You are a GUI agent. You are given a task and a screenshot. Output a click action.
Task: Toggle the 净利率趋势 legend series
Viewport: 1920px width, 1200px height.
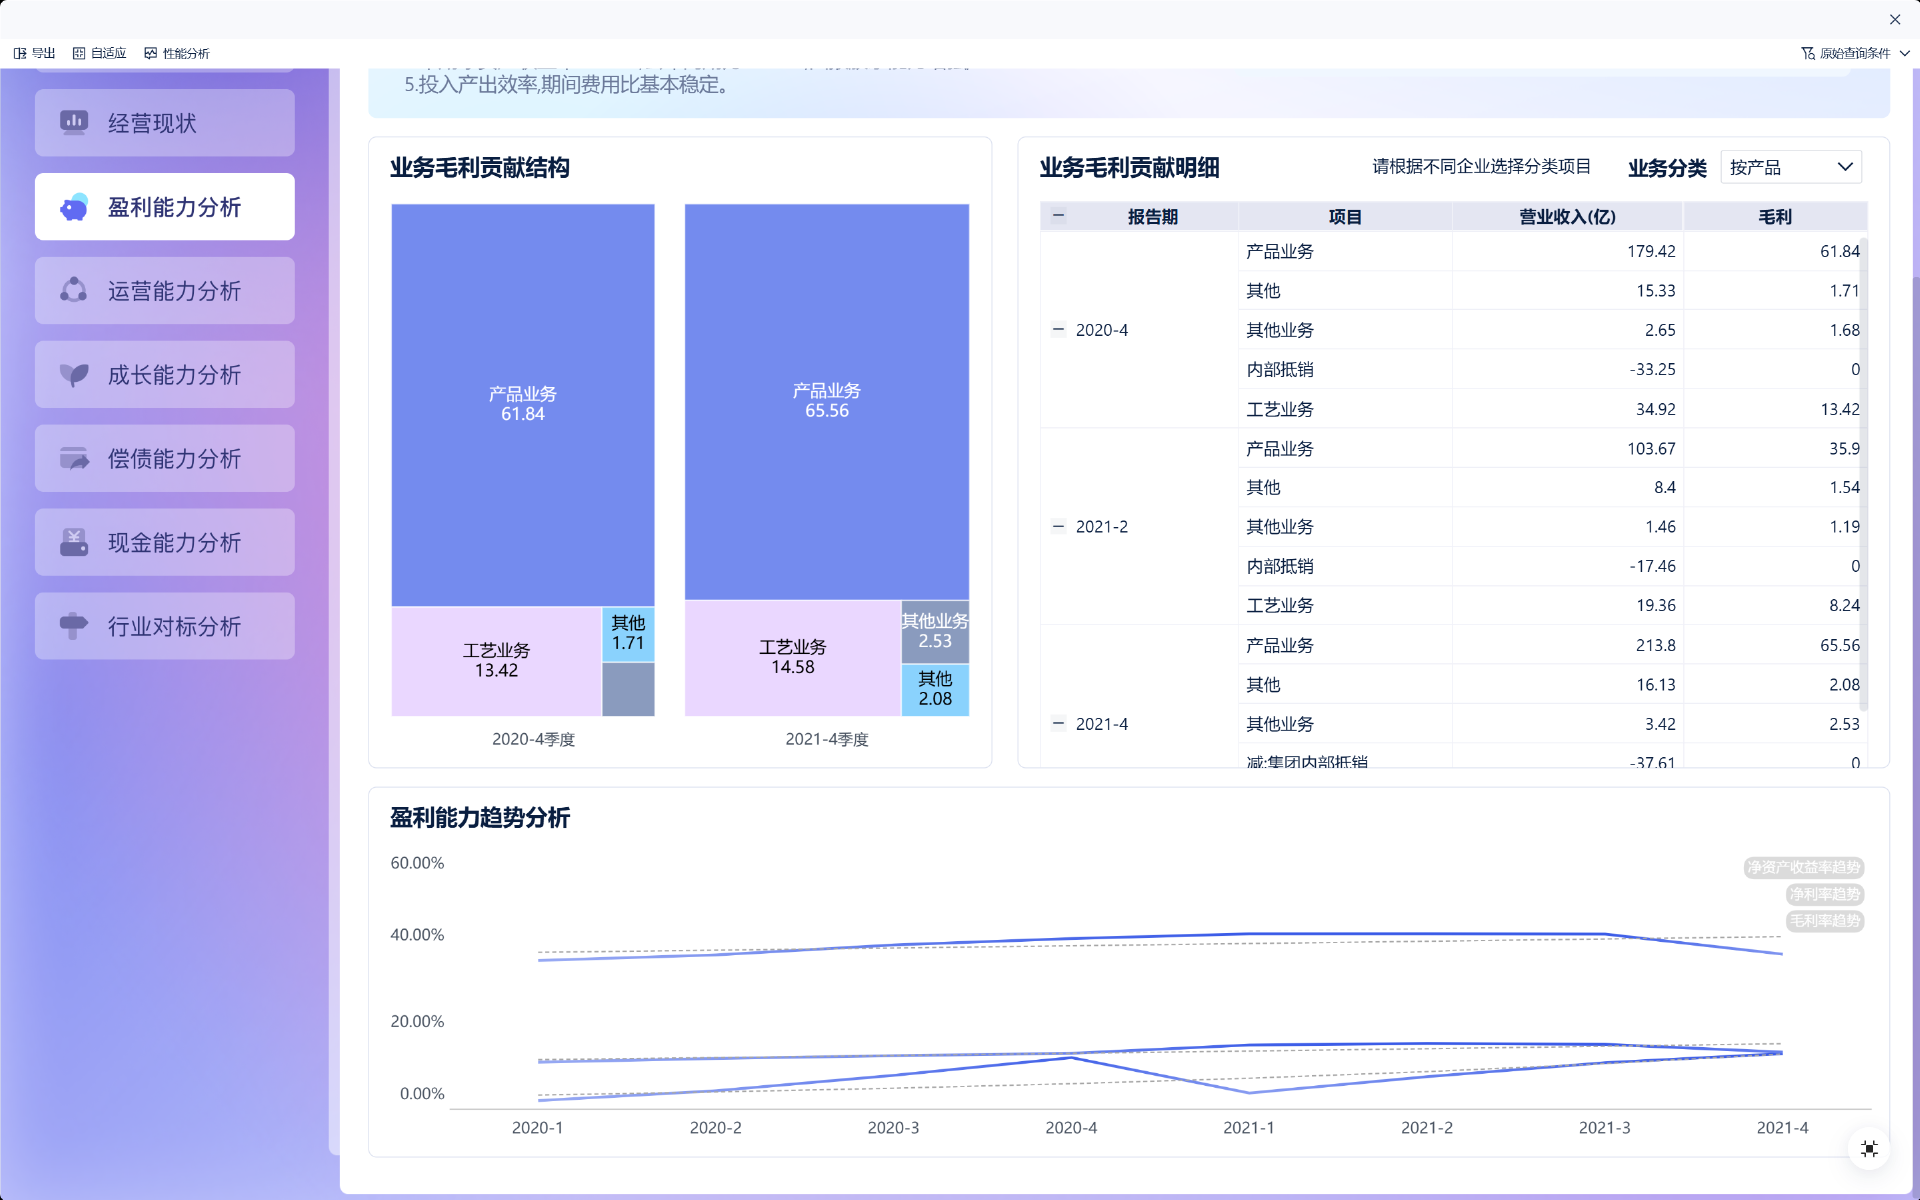point(1824,895)
